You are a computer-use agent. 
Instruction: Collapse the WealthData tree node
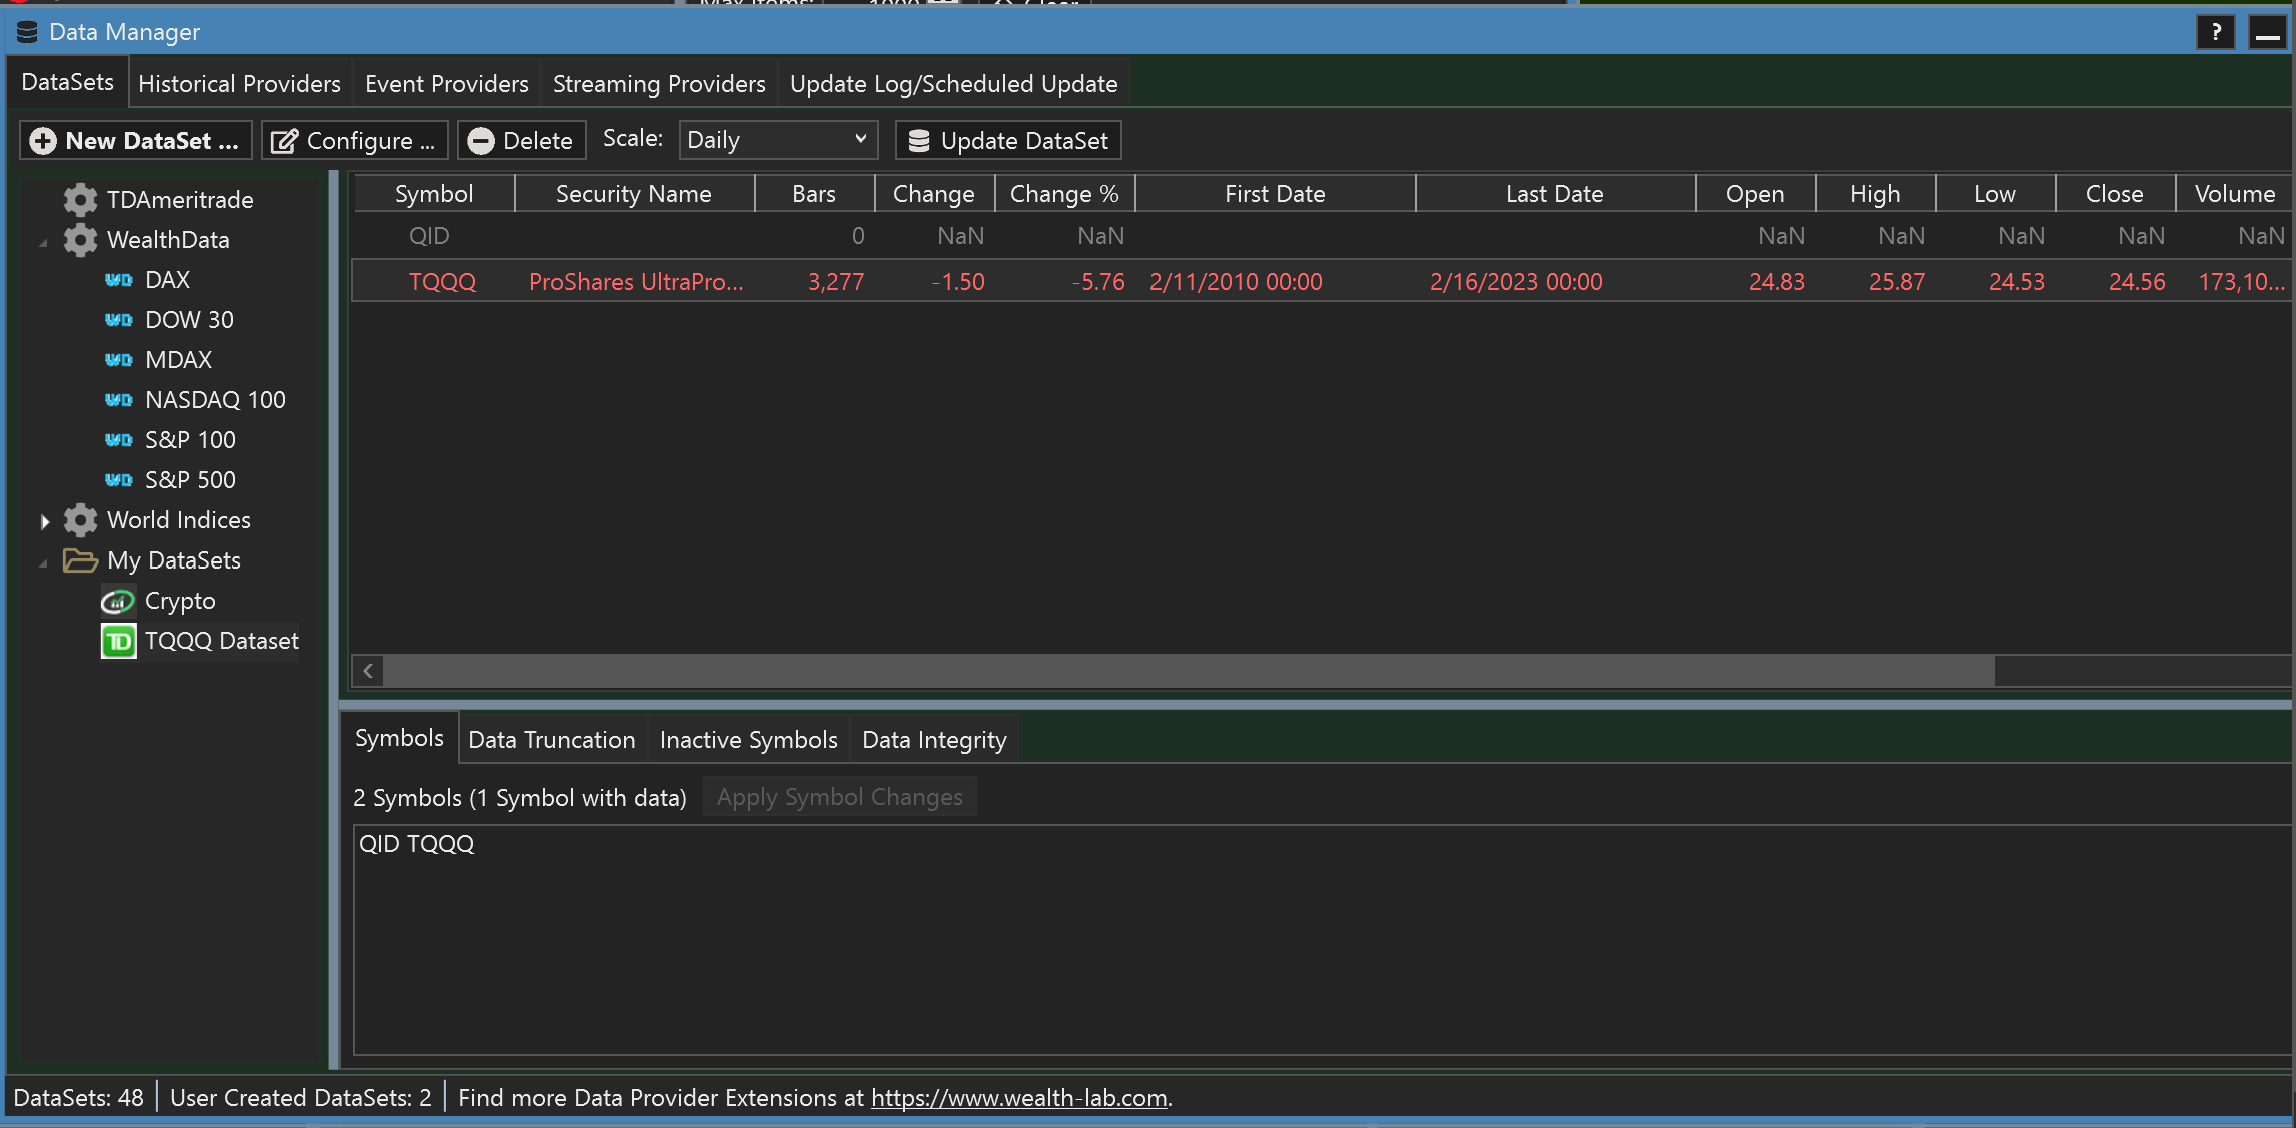click(x=43, y=242)
